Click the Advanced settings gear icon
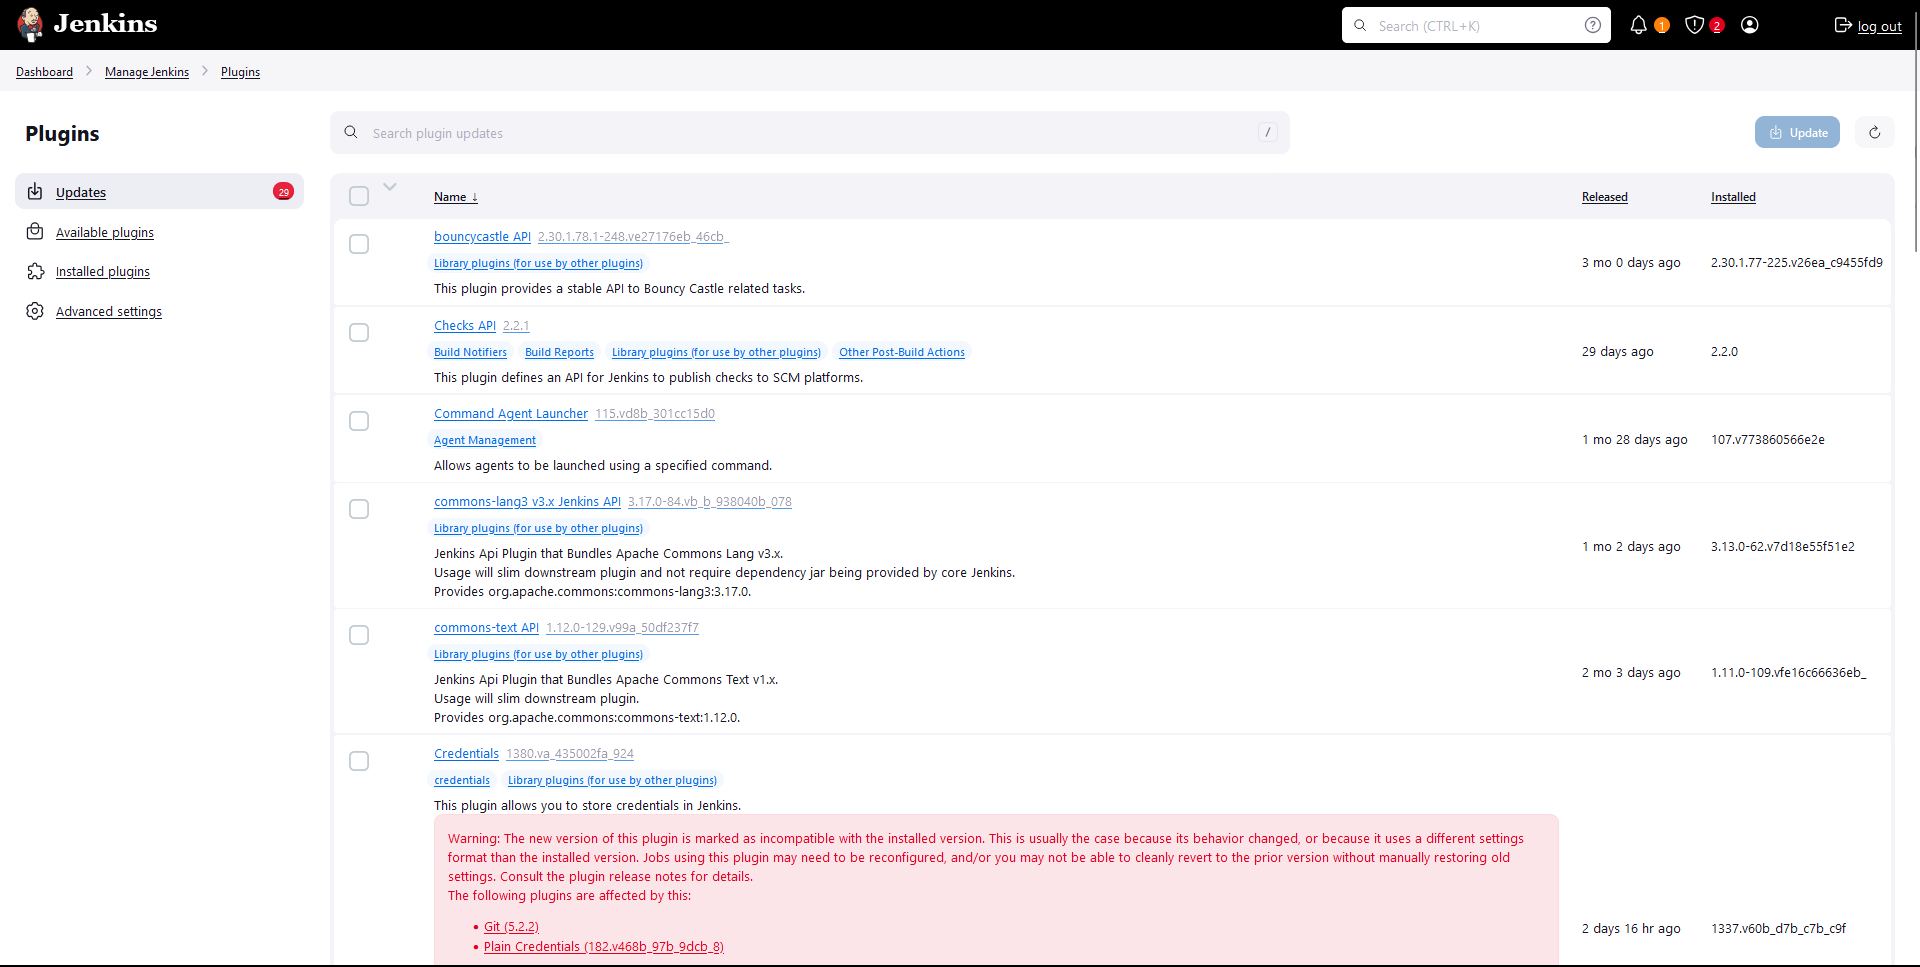The width and height of the screenshot is (1920, 967). (x=35, y=311)
